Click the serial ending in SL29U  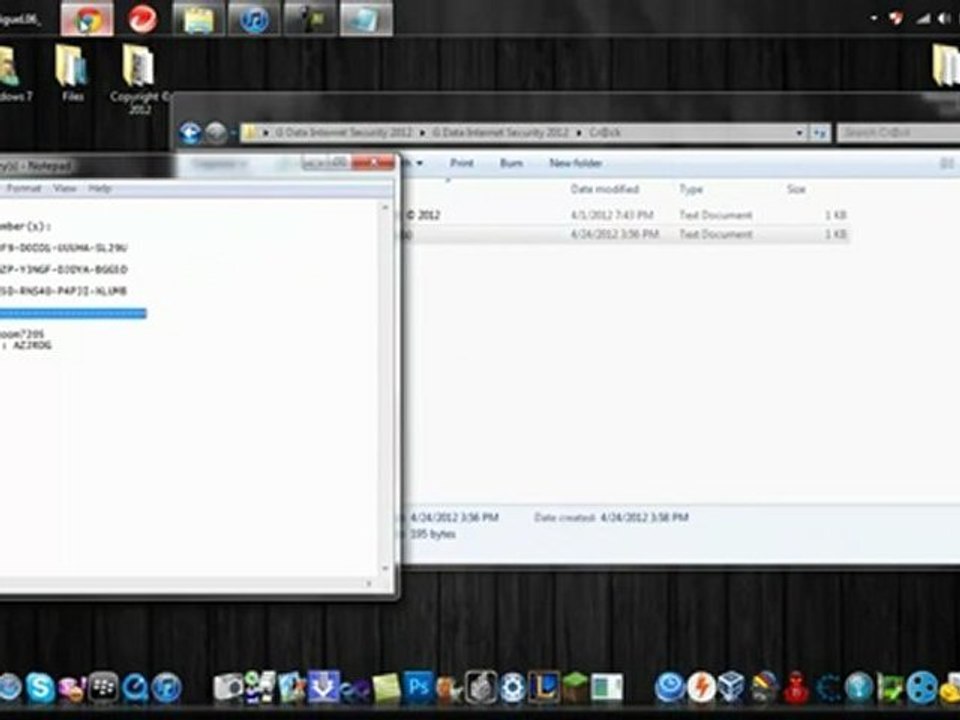[64, 248]
